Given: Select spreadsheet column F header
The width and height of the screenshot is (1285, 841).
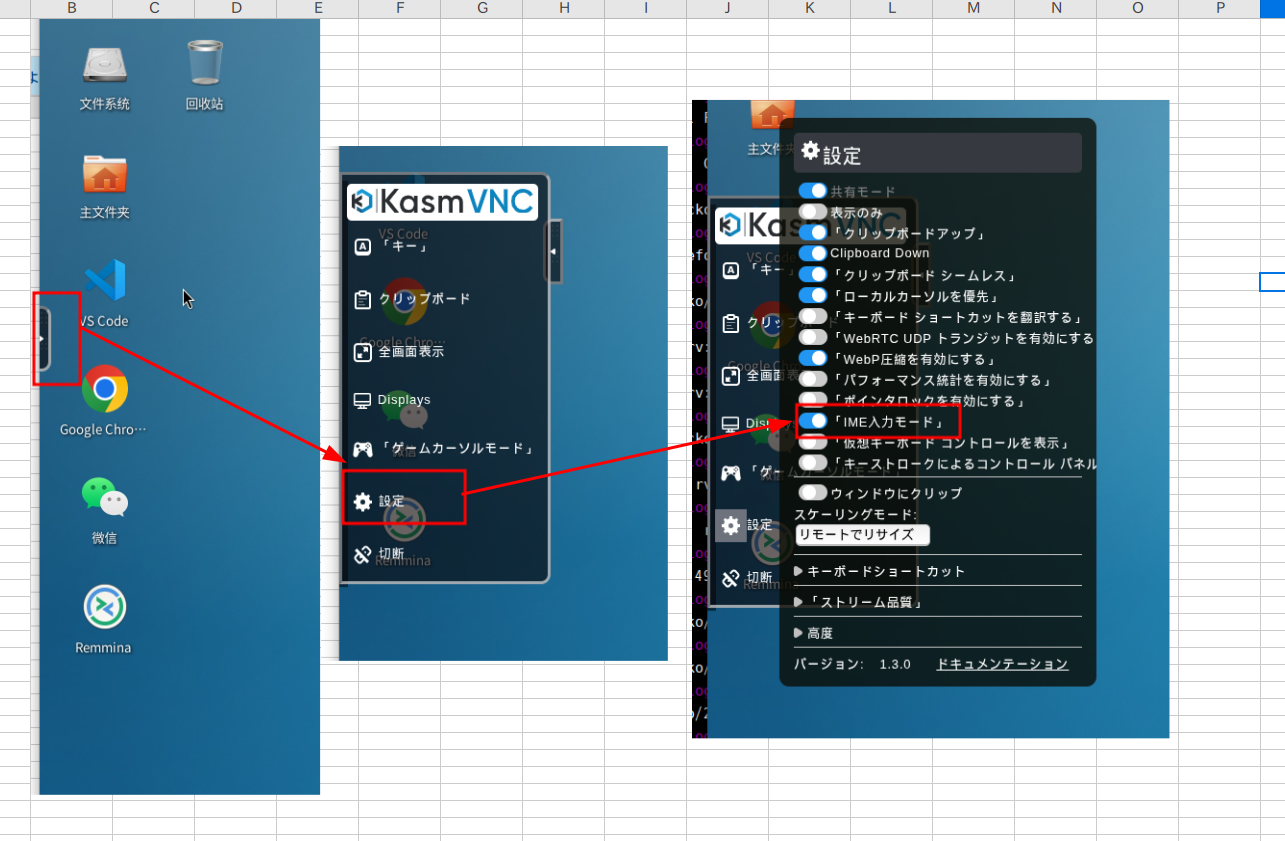Looking at the screenshot, I should [x=400, y=9].
